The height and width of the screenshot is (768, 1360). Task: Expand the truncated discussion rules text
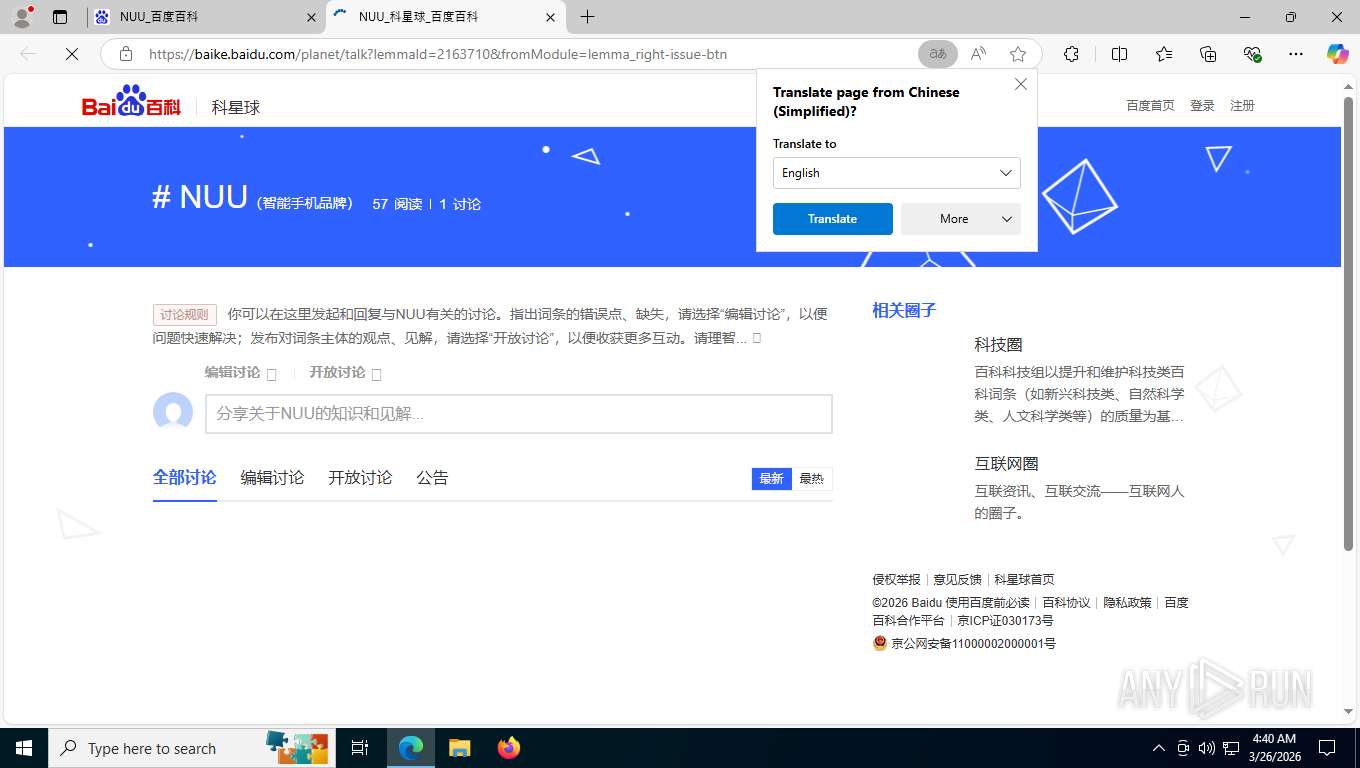click(756, 338)
